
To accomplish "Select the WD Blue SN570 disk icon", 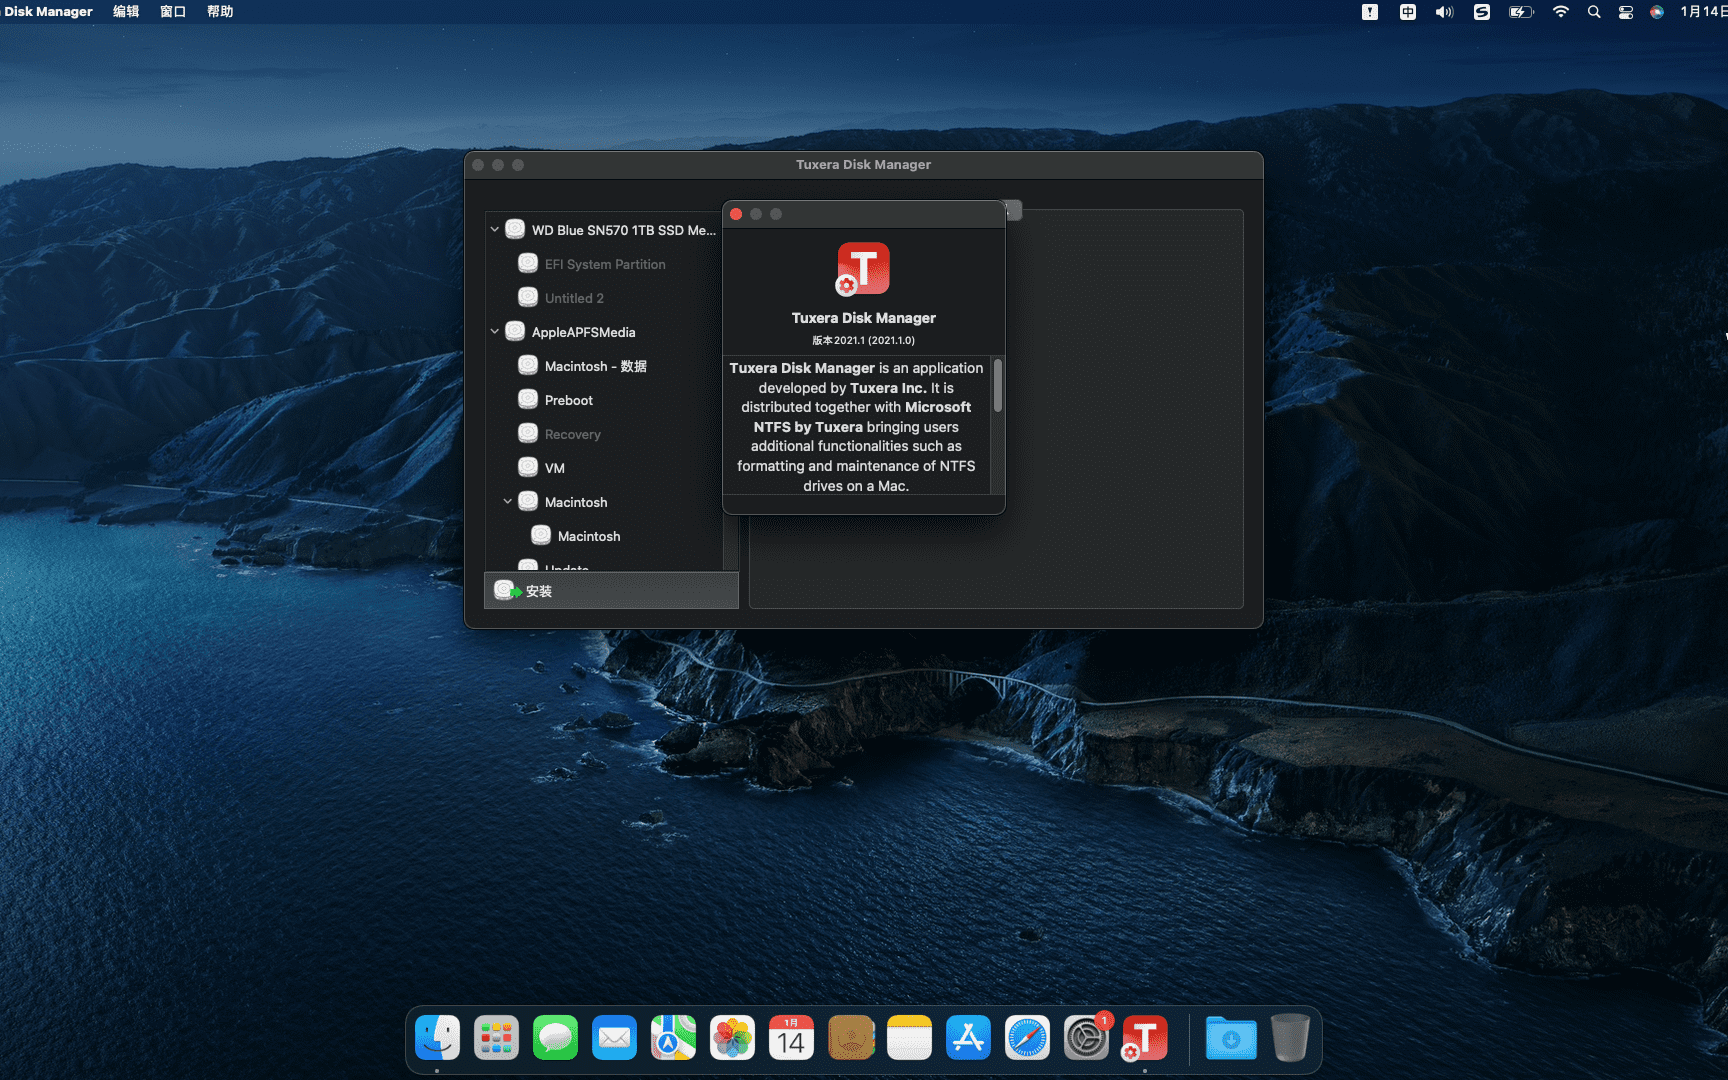I will [515, 229].
